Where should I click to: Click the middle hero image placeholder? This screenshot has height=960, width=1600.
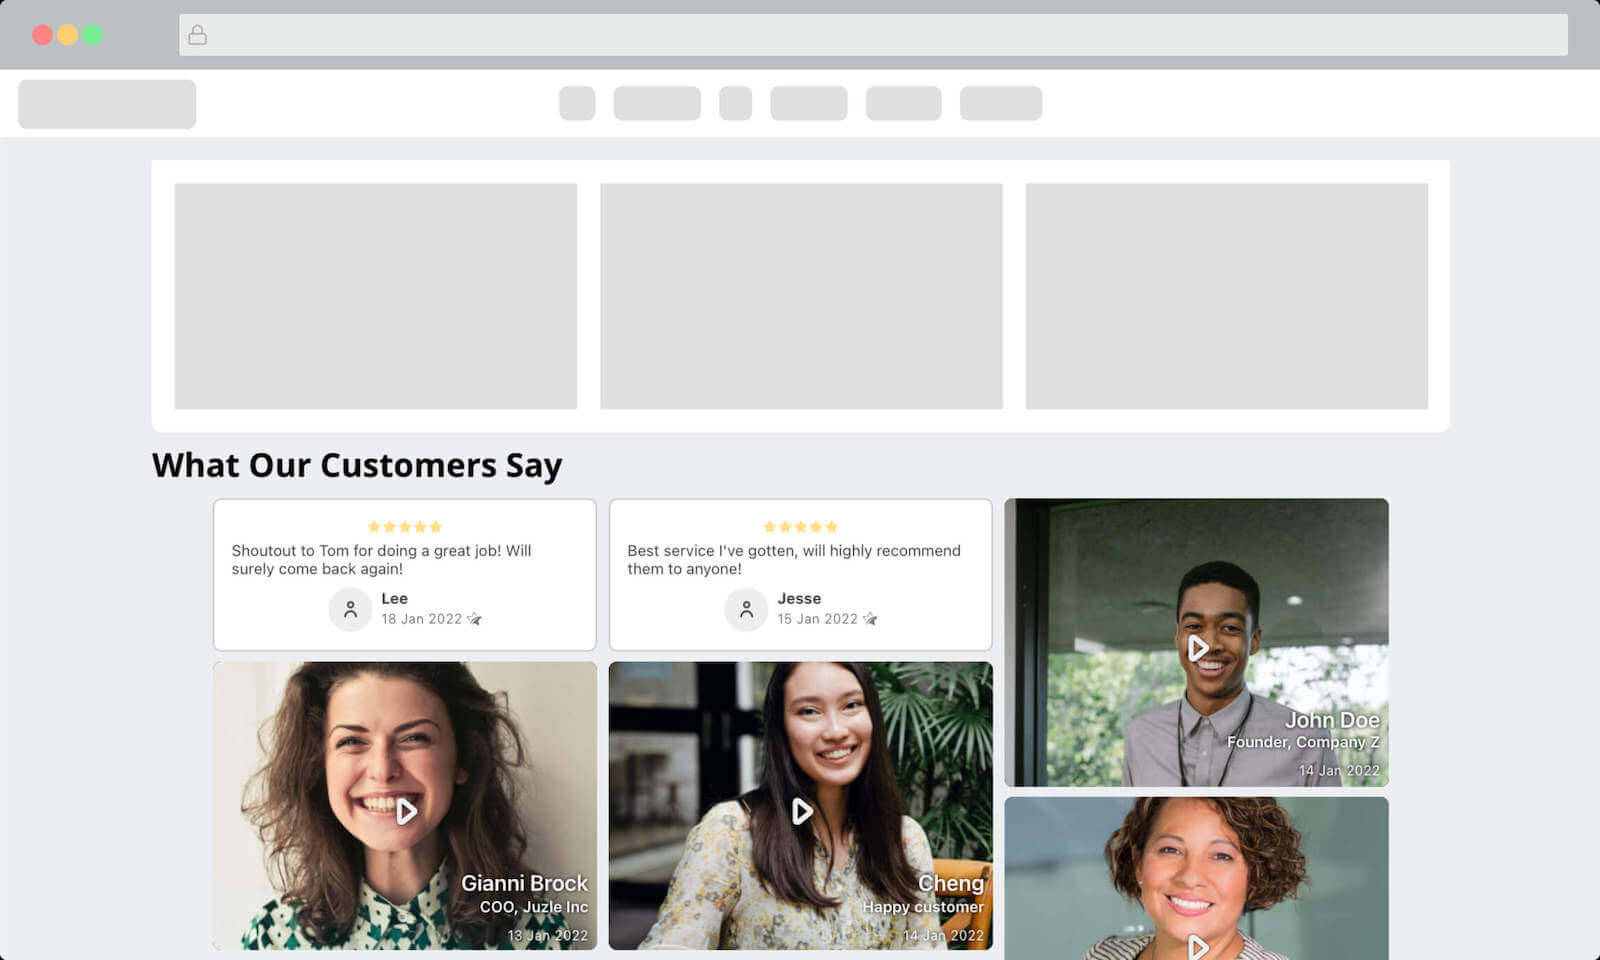click(x=801, y=296)
